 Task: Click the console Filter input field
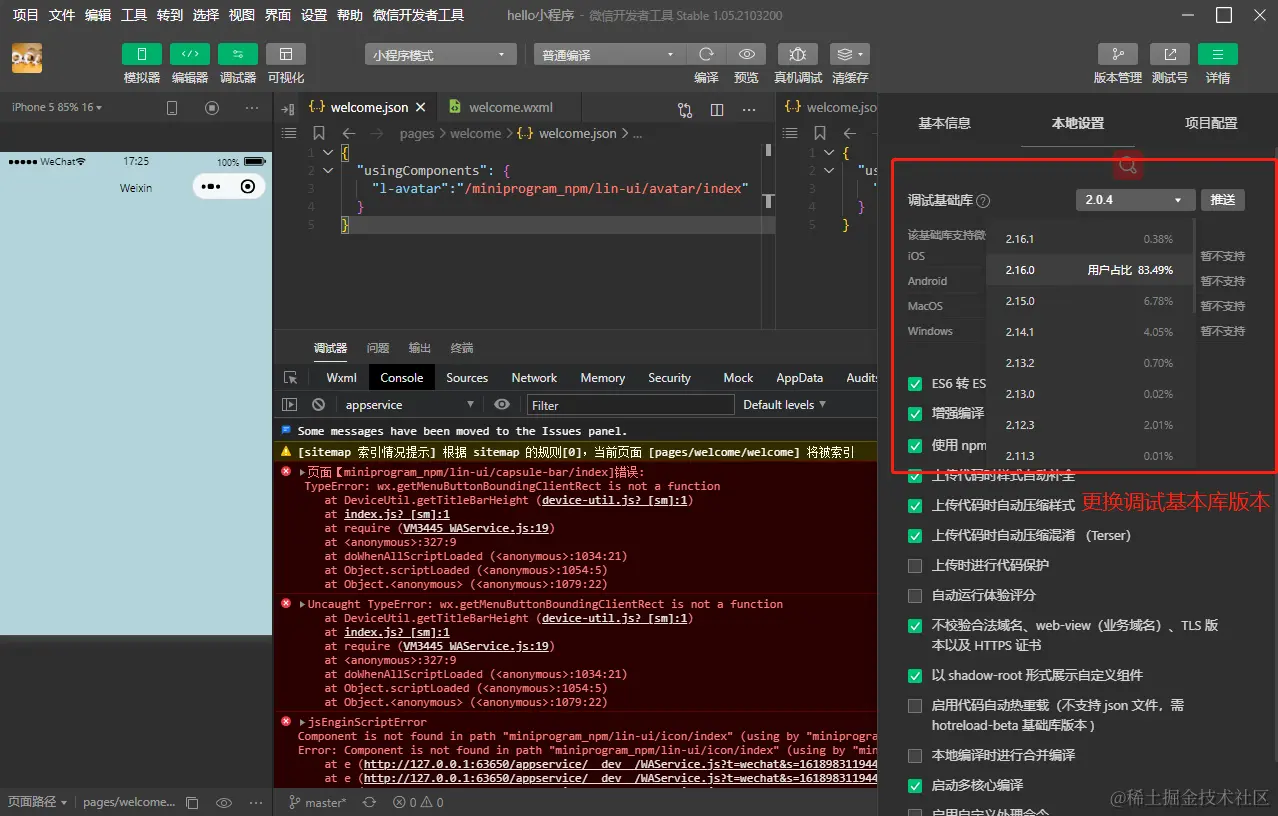[631, 405]
